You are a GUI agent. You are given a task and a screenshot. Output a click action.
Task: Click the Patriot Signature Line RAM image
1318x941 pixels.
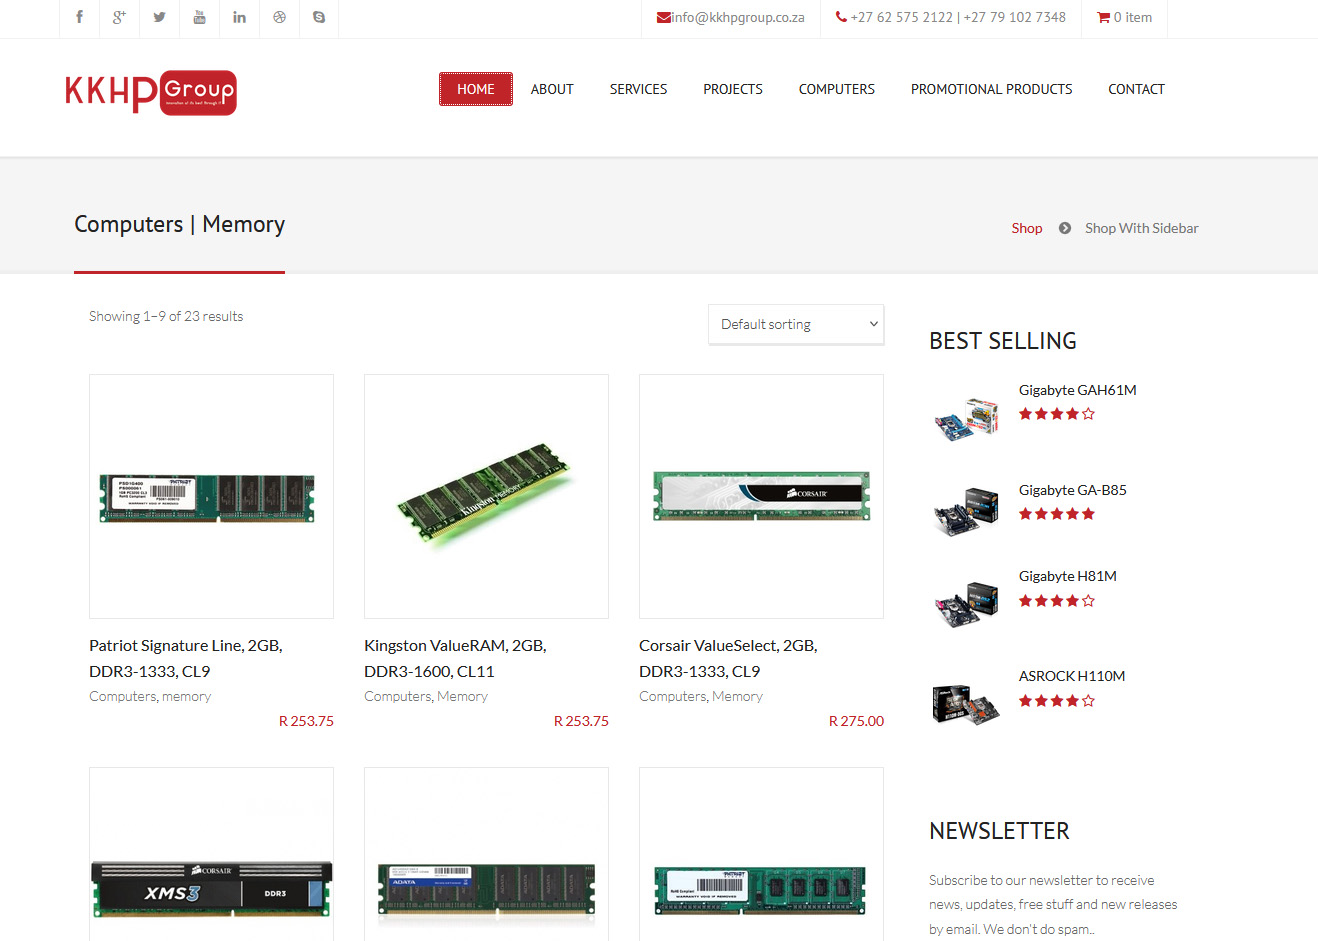coord(211,497)
